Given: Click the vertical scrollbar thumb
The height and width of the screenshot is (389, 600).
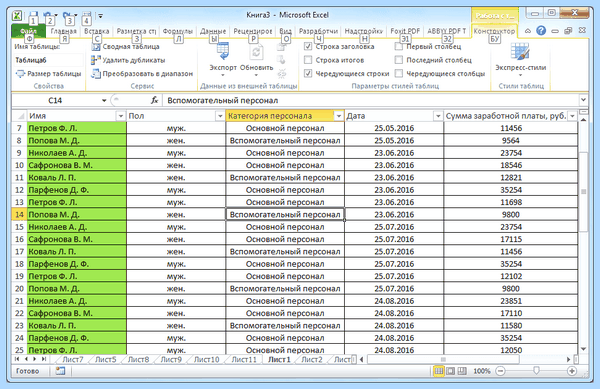Looking at the screenshot, I should pos(583,192).
